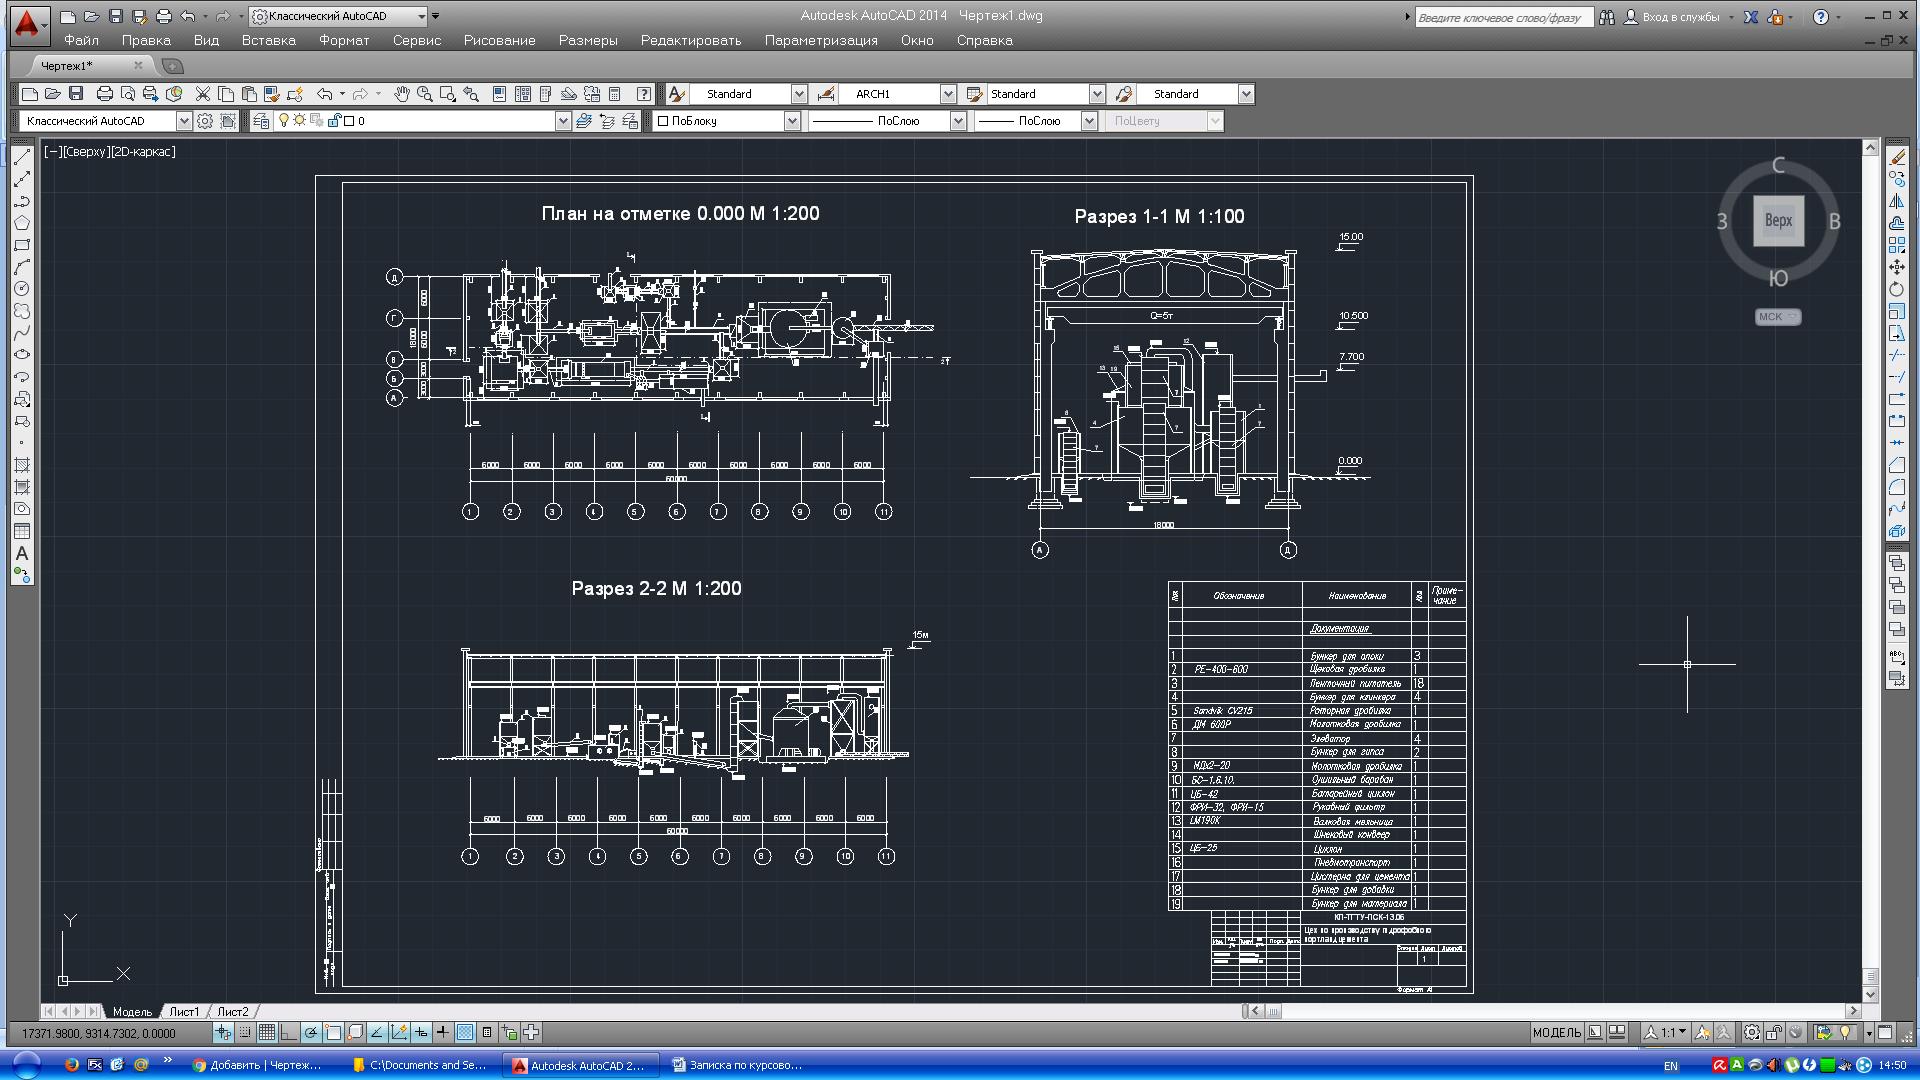Image resolution: width=1920 pixels, height=1080 pixels.
Task: Expand the Классический AutoCAD workspace dropdown
Action: coord(184,121)
